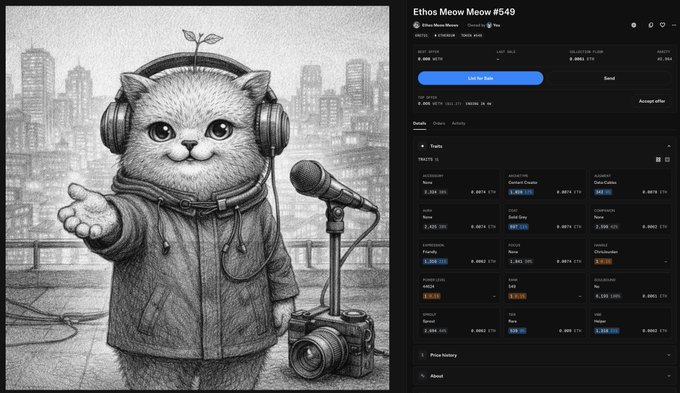Click the collection avatar beside Ethos Meow Meows
The width and height of the screenshot is (680, 393).
coord(416,25)
